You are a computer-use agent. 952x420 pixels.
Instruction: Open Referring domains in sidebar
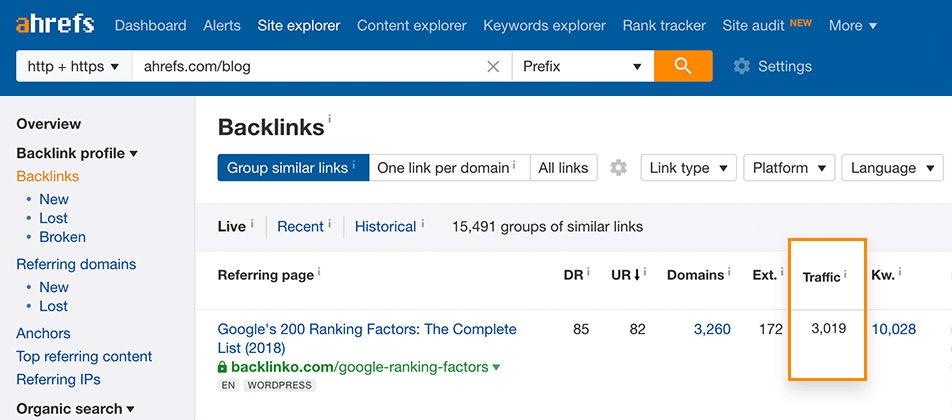tap(76, 264)
